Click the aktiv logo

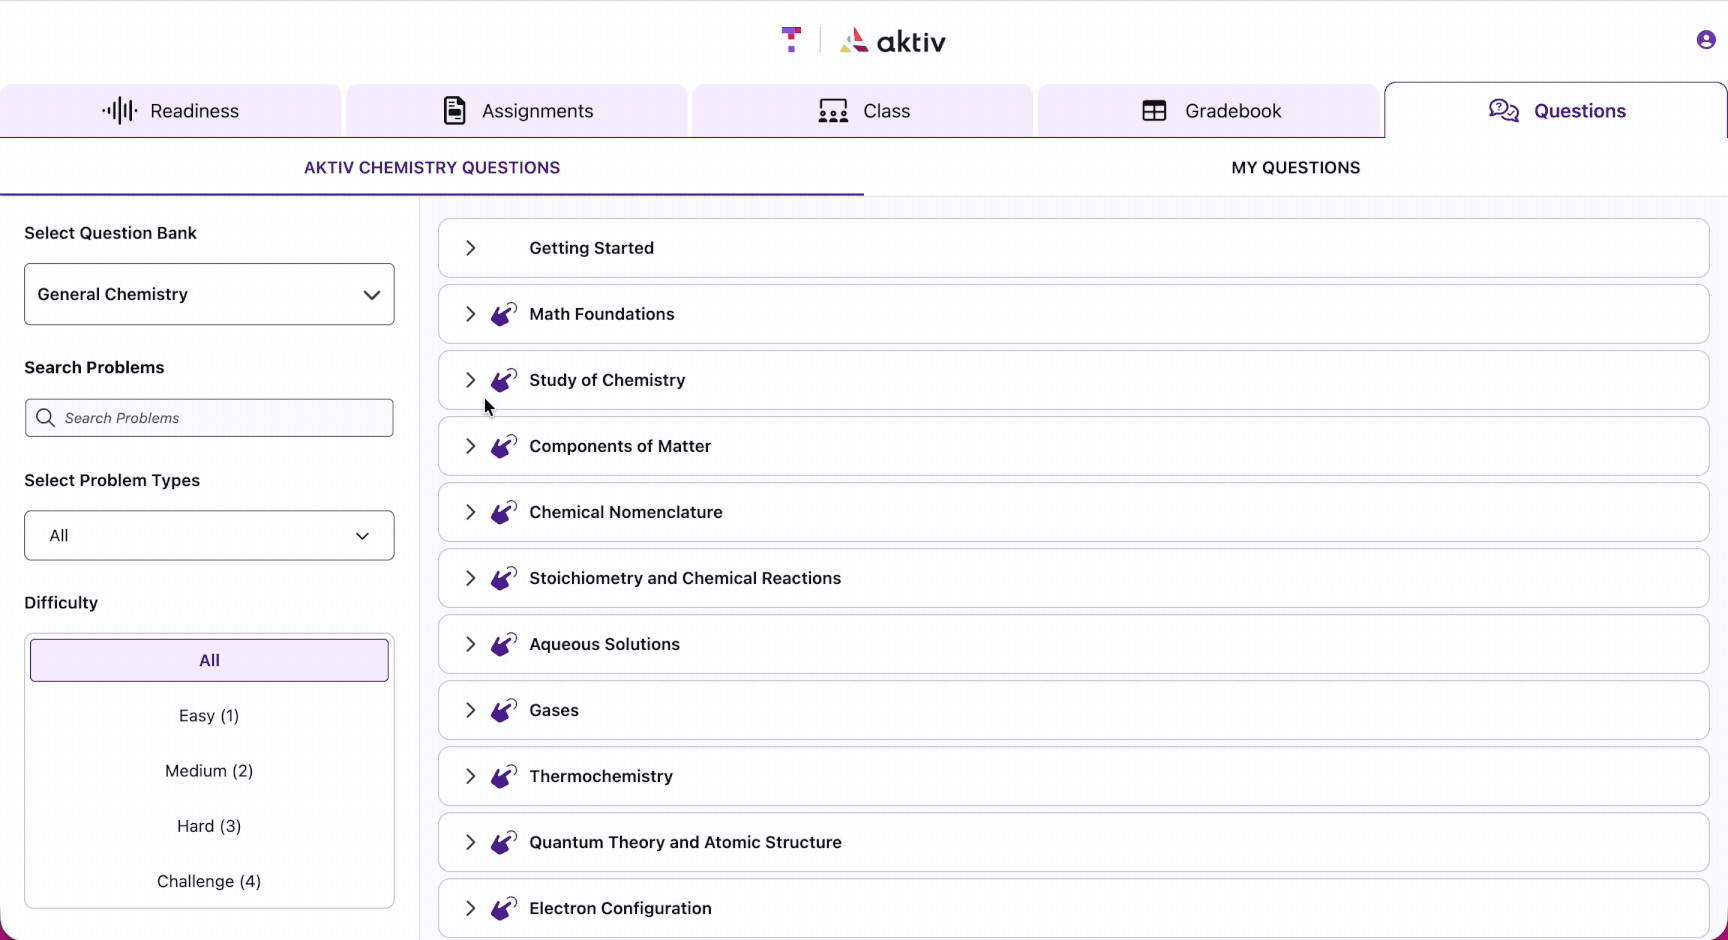(x=893, y=41)
